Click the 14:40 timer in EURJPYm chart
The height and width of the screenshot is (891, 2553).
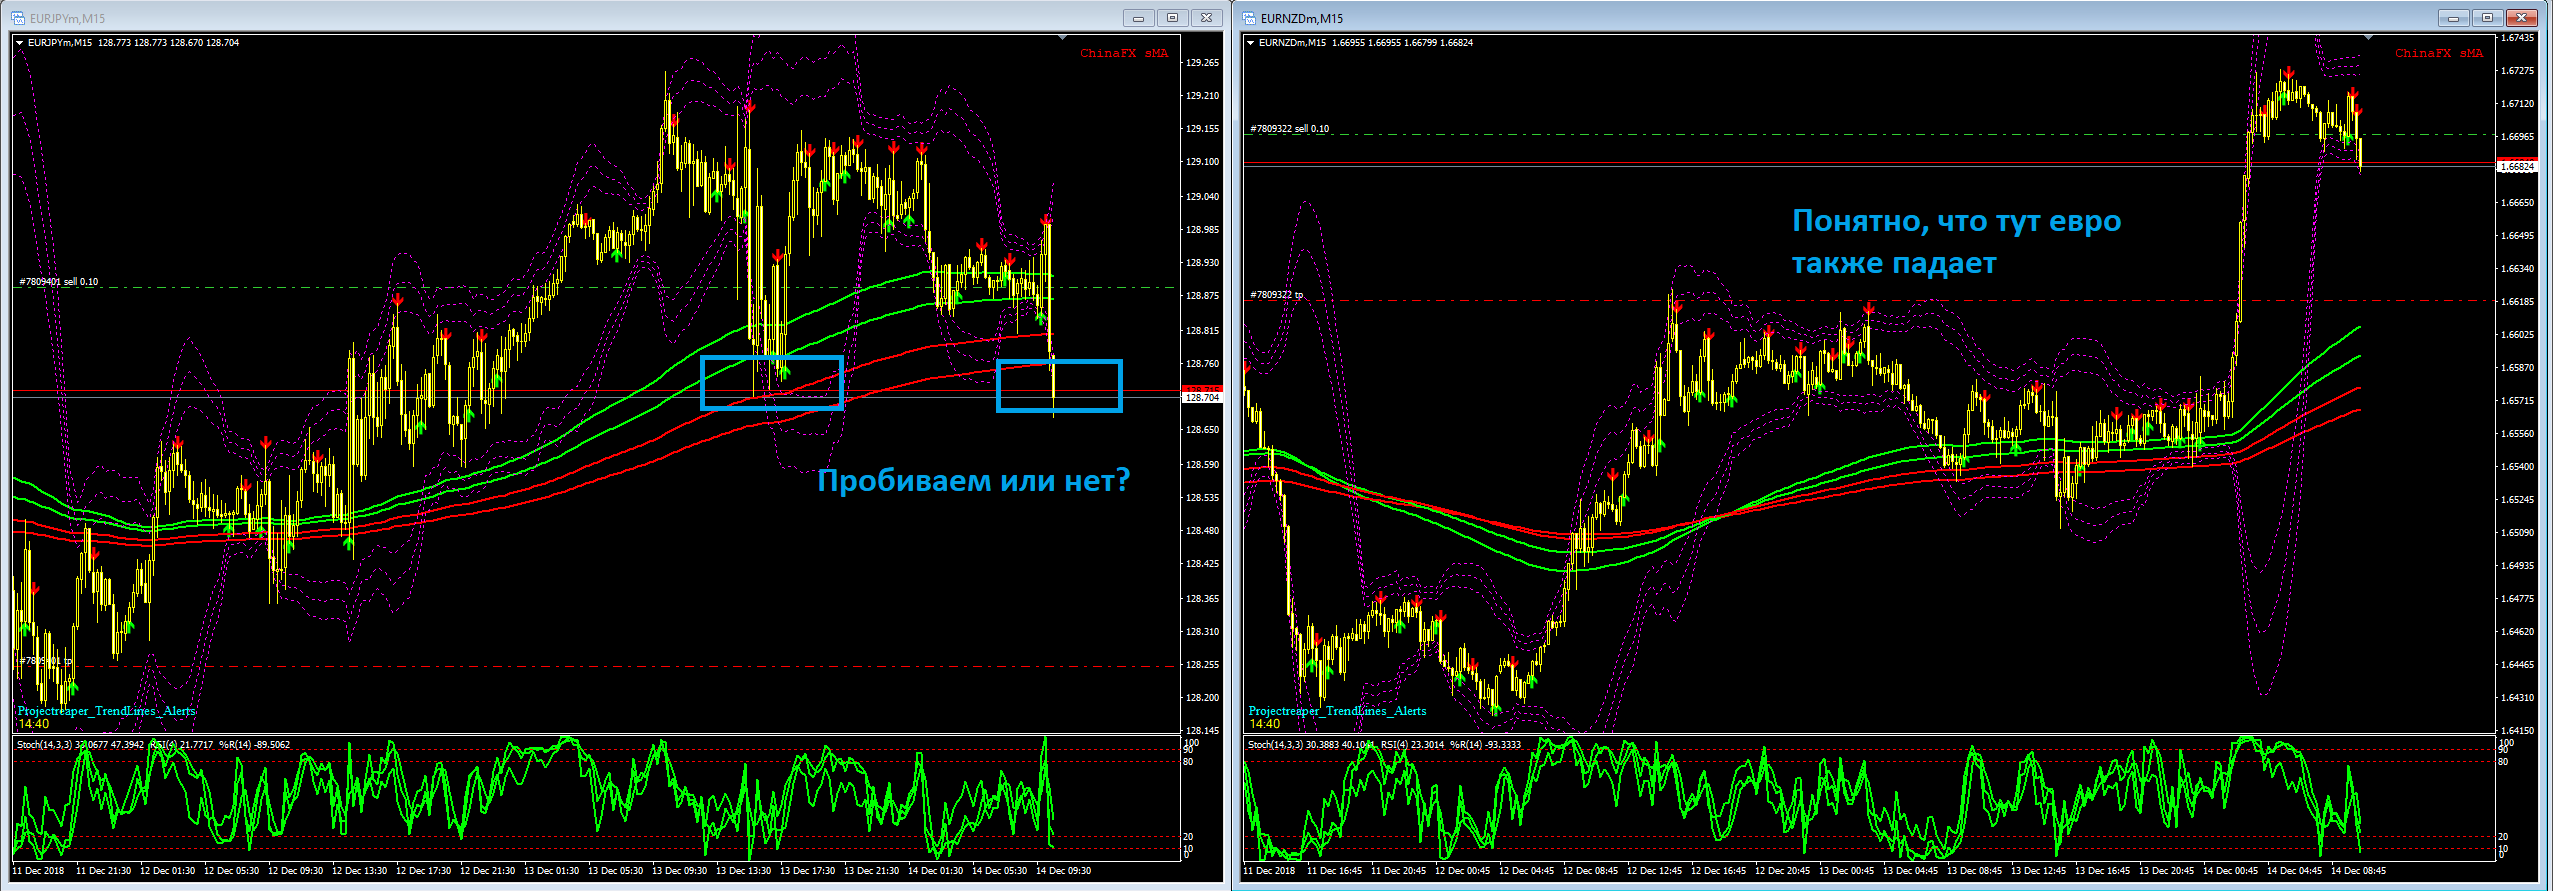point(33,724)
